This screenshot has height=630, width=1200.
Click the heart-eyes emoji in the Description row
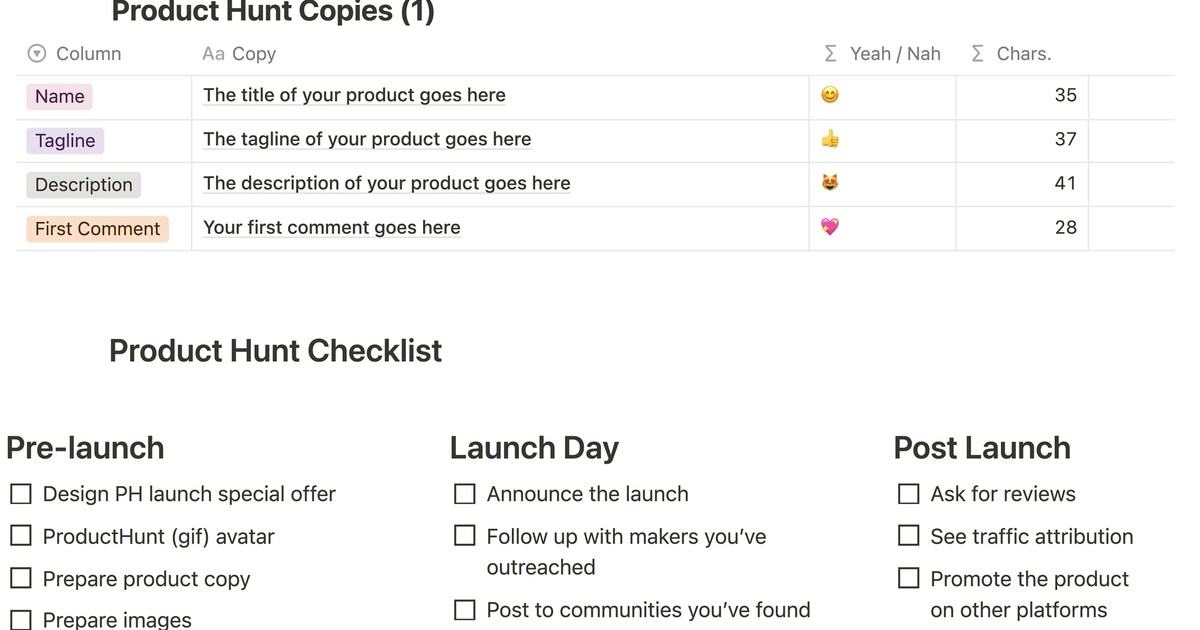coord(830,184)
